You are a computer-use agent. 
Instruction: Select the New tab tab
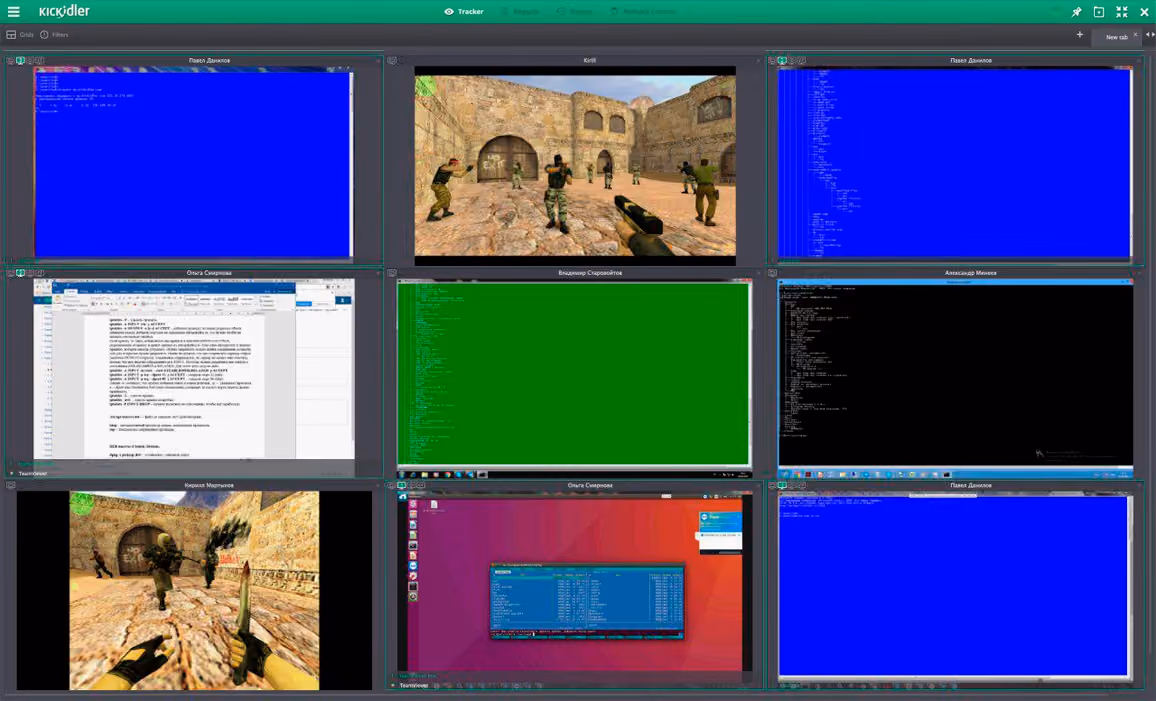point(1116,37)
